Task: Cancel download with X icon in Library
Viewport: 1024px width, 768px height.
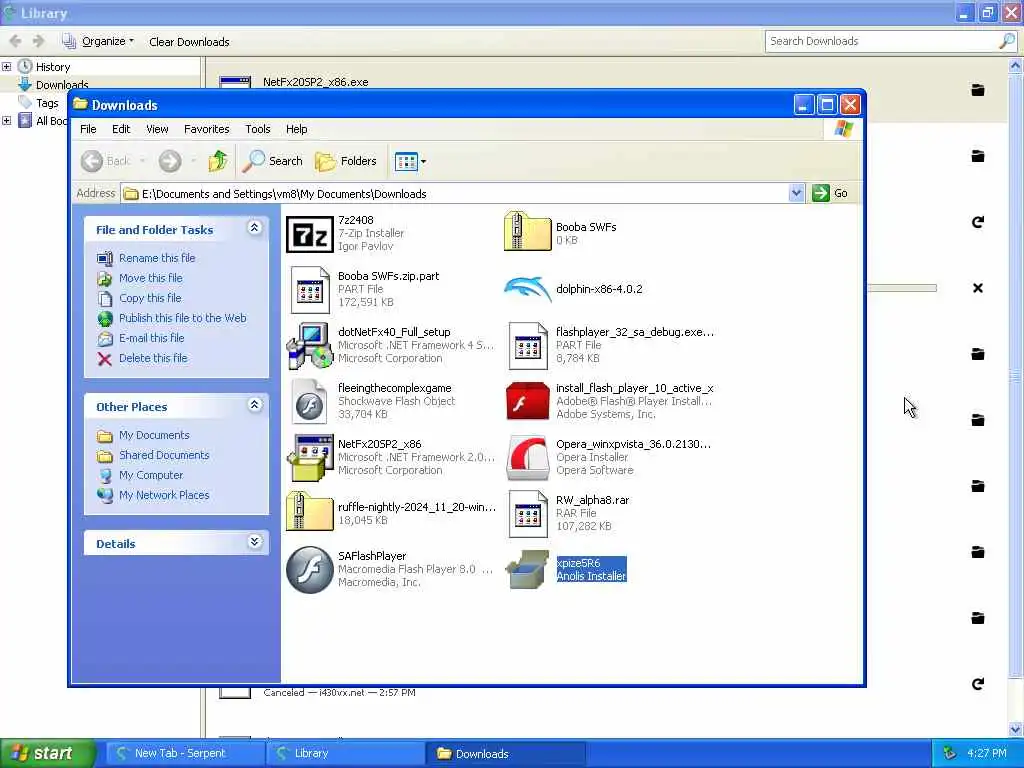Action: tap(978, 288)
